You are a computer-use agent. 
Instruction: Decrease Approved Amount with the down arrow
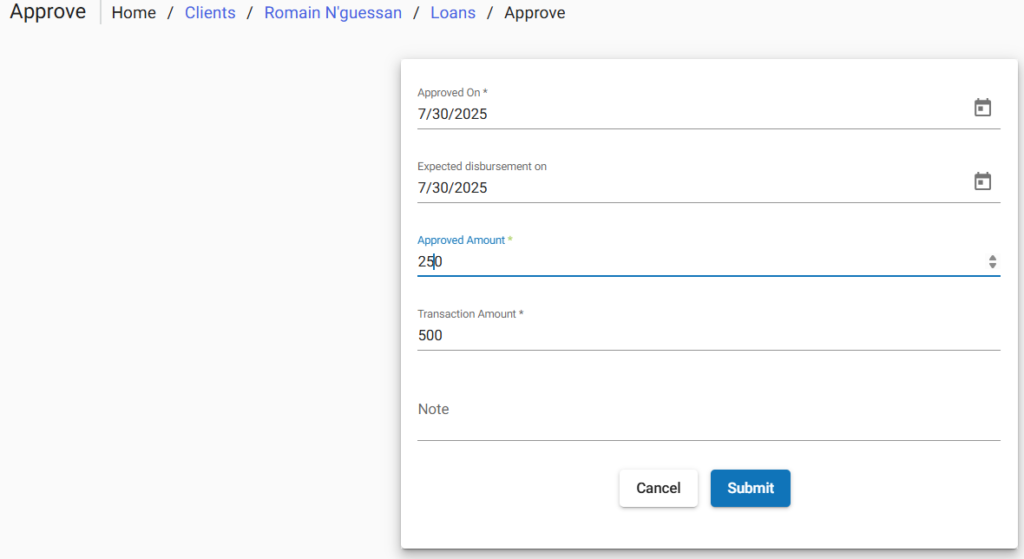(992, 266)
